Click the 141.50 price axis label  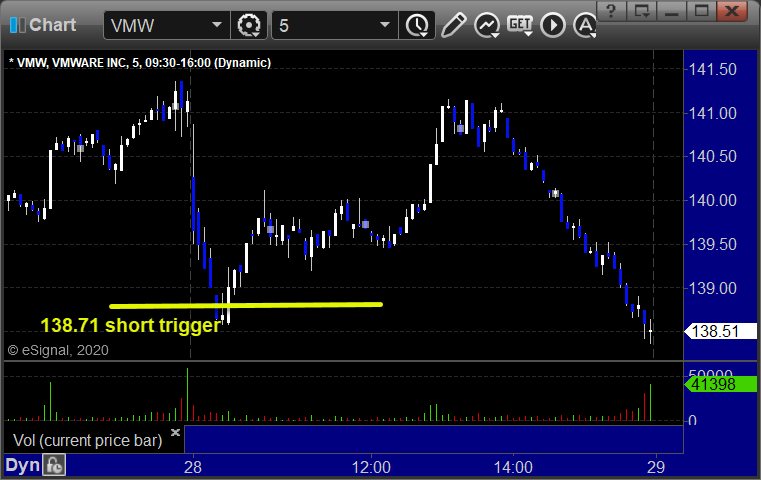[713, 69]
